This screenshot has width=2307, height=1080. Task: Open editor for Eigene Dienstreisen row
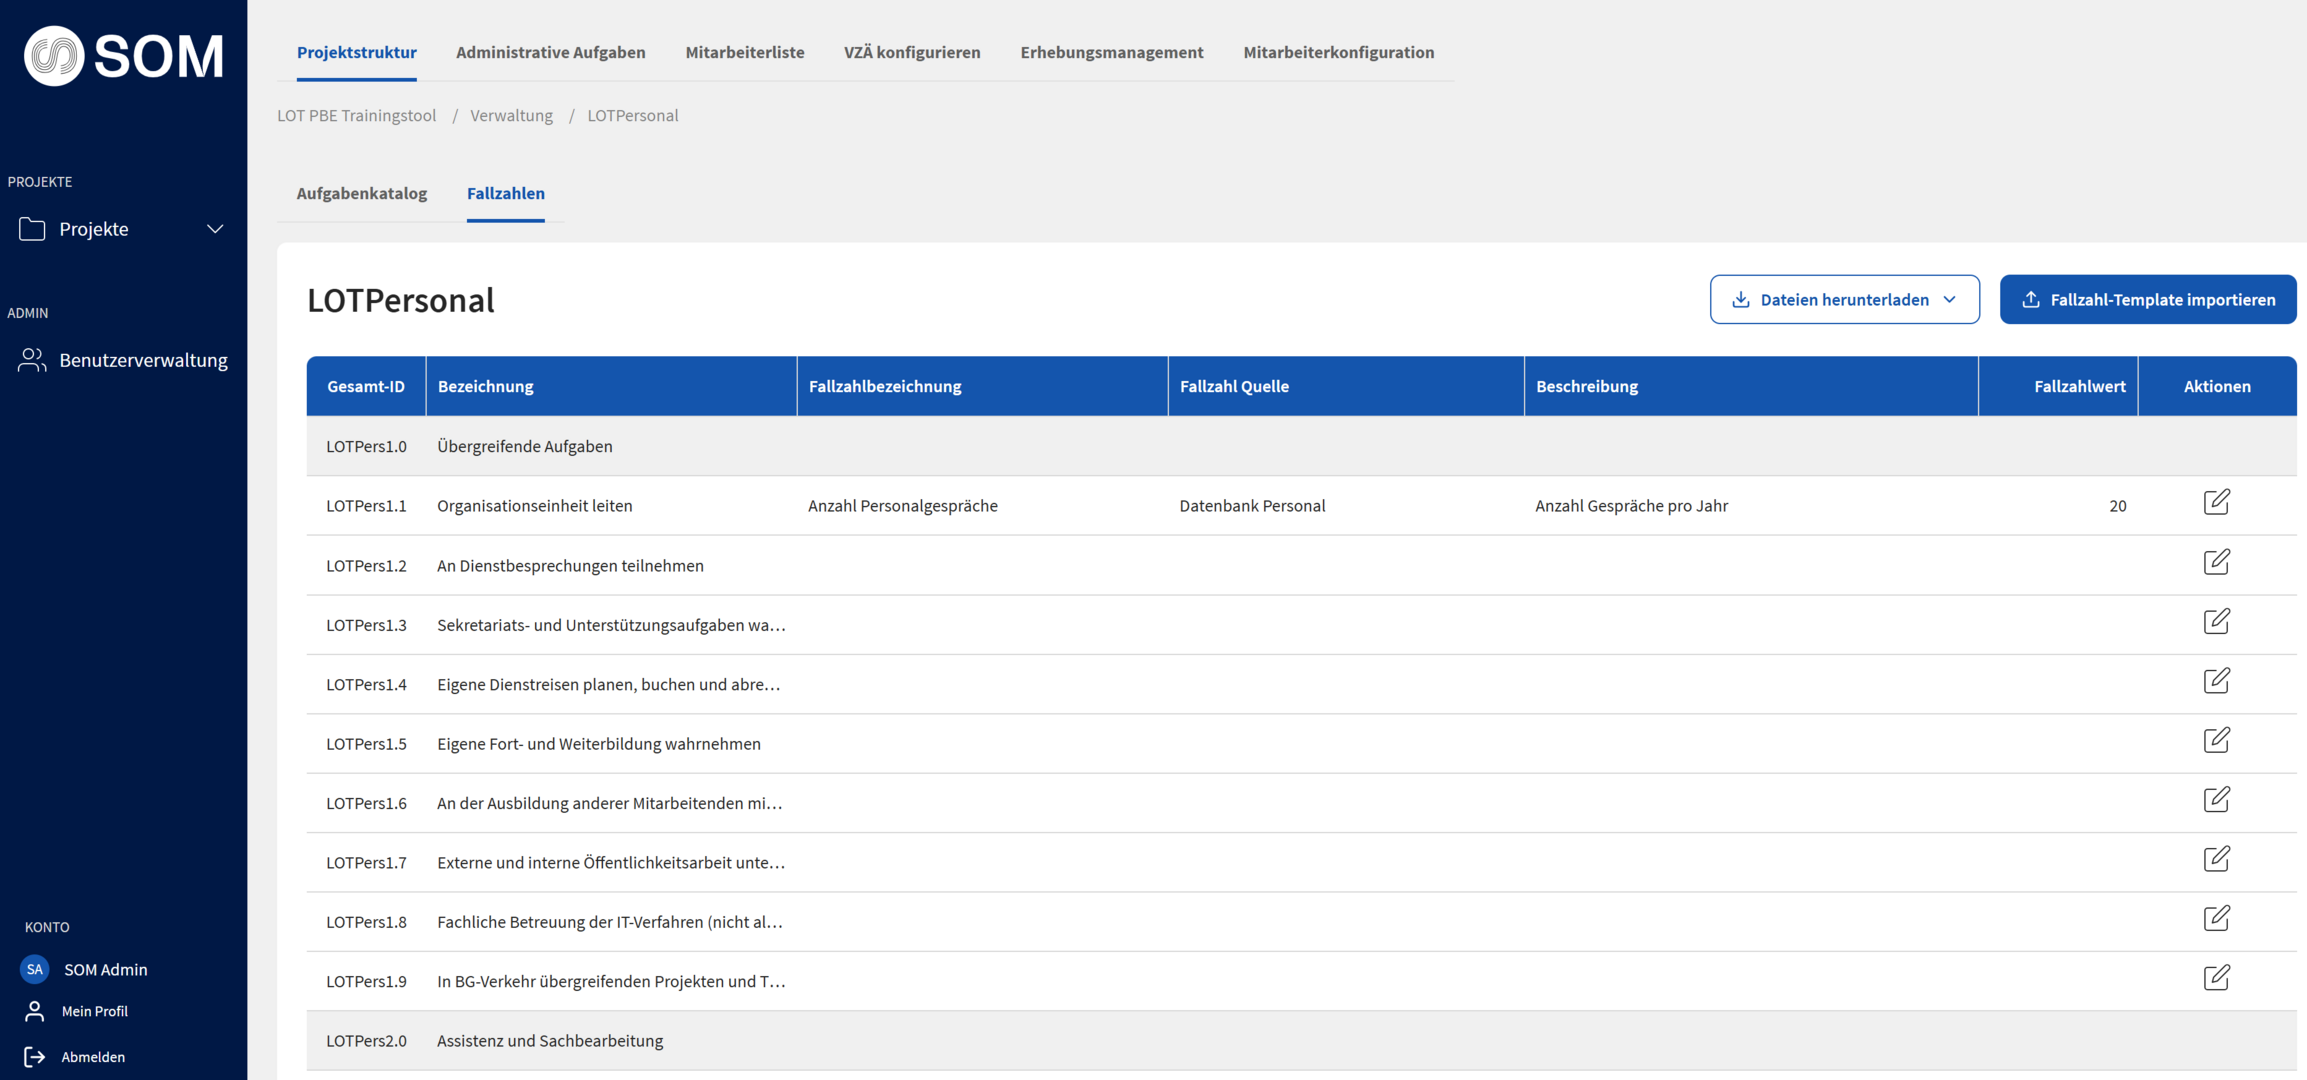2216,681
